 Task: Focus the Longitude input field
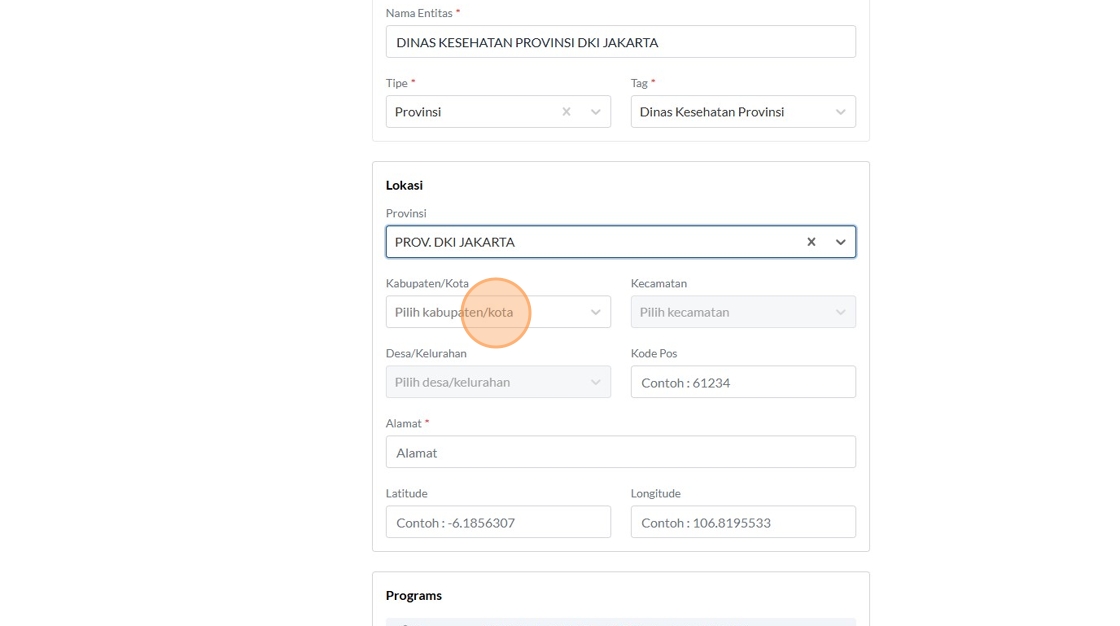point(743,522)
